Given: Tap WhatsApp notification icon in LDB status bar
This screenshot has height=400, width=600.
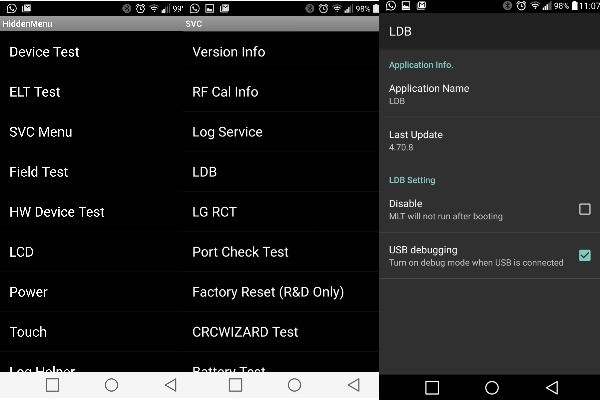Looking at the screenshot, I should pos(391,5).
